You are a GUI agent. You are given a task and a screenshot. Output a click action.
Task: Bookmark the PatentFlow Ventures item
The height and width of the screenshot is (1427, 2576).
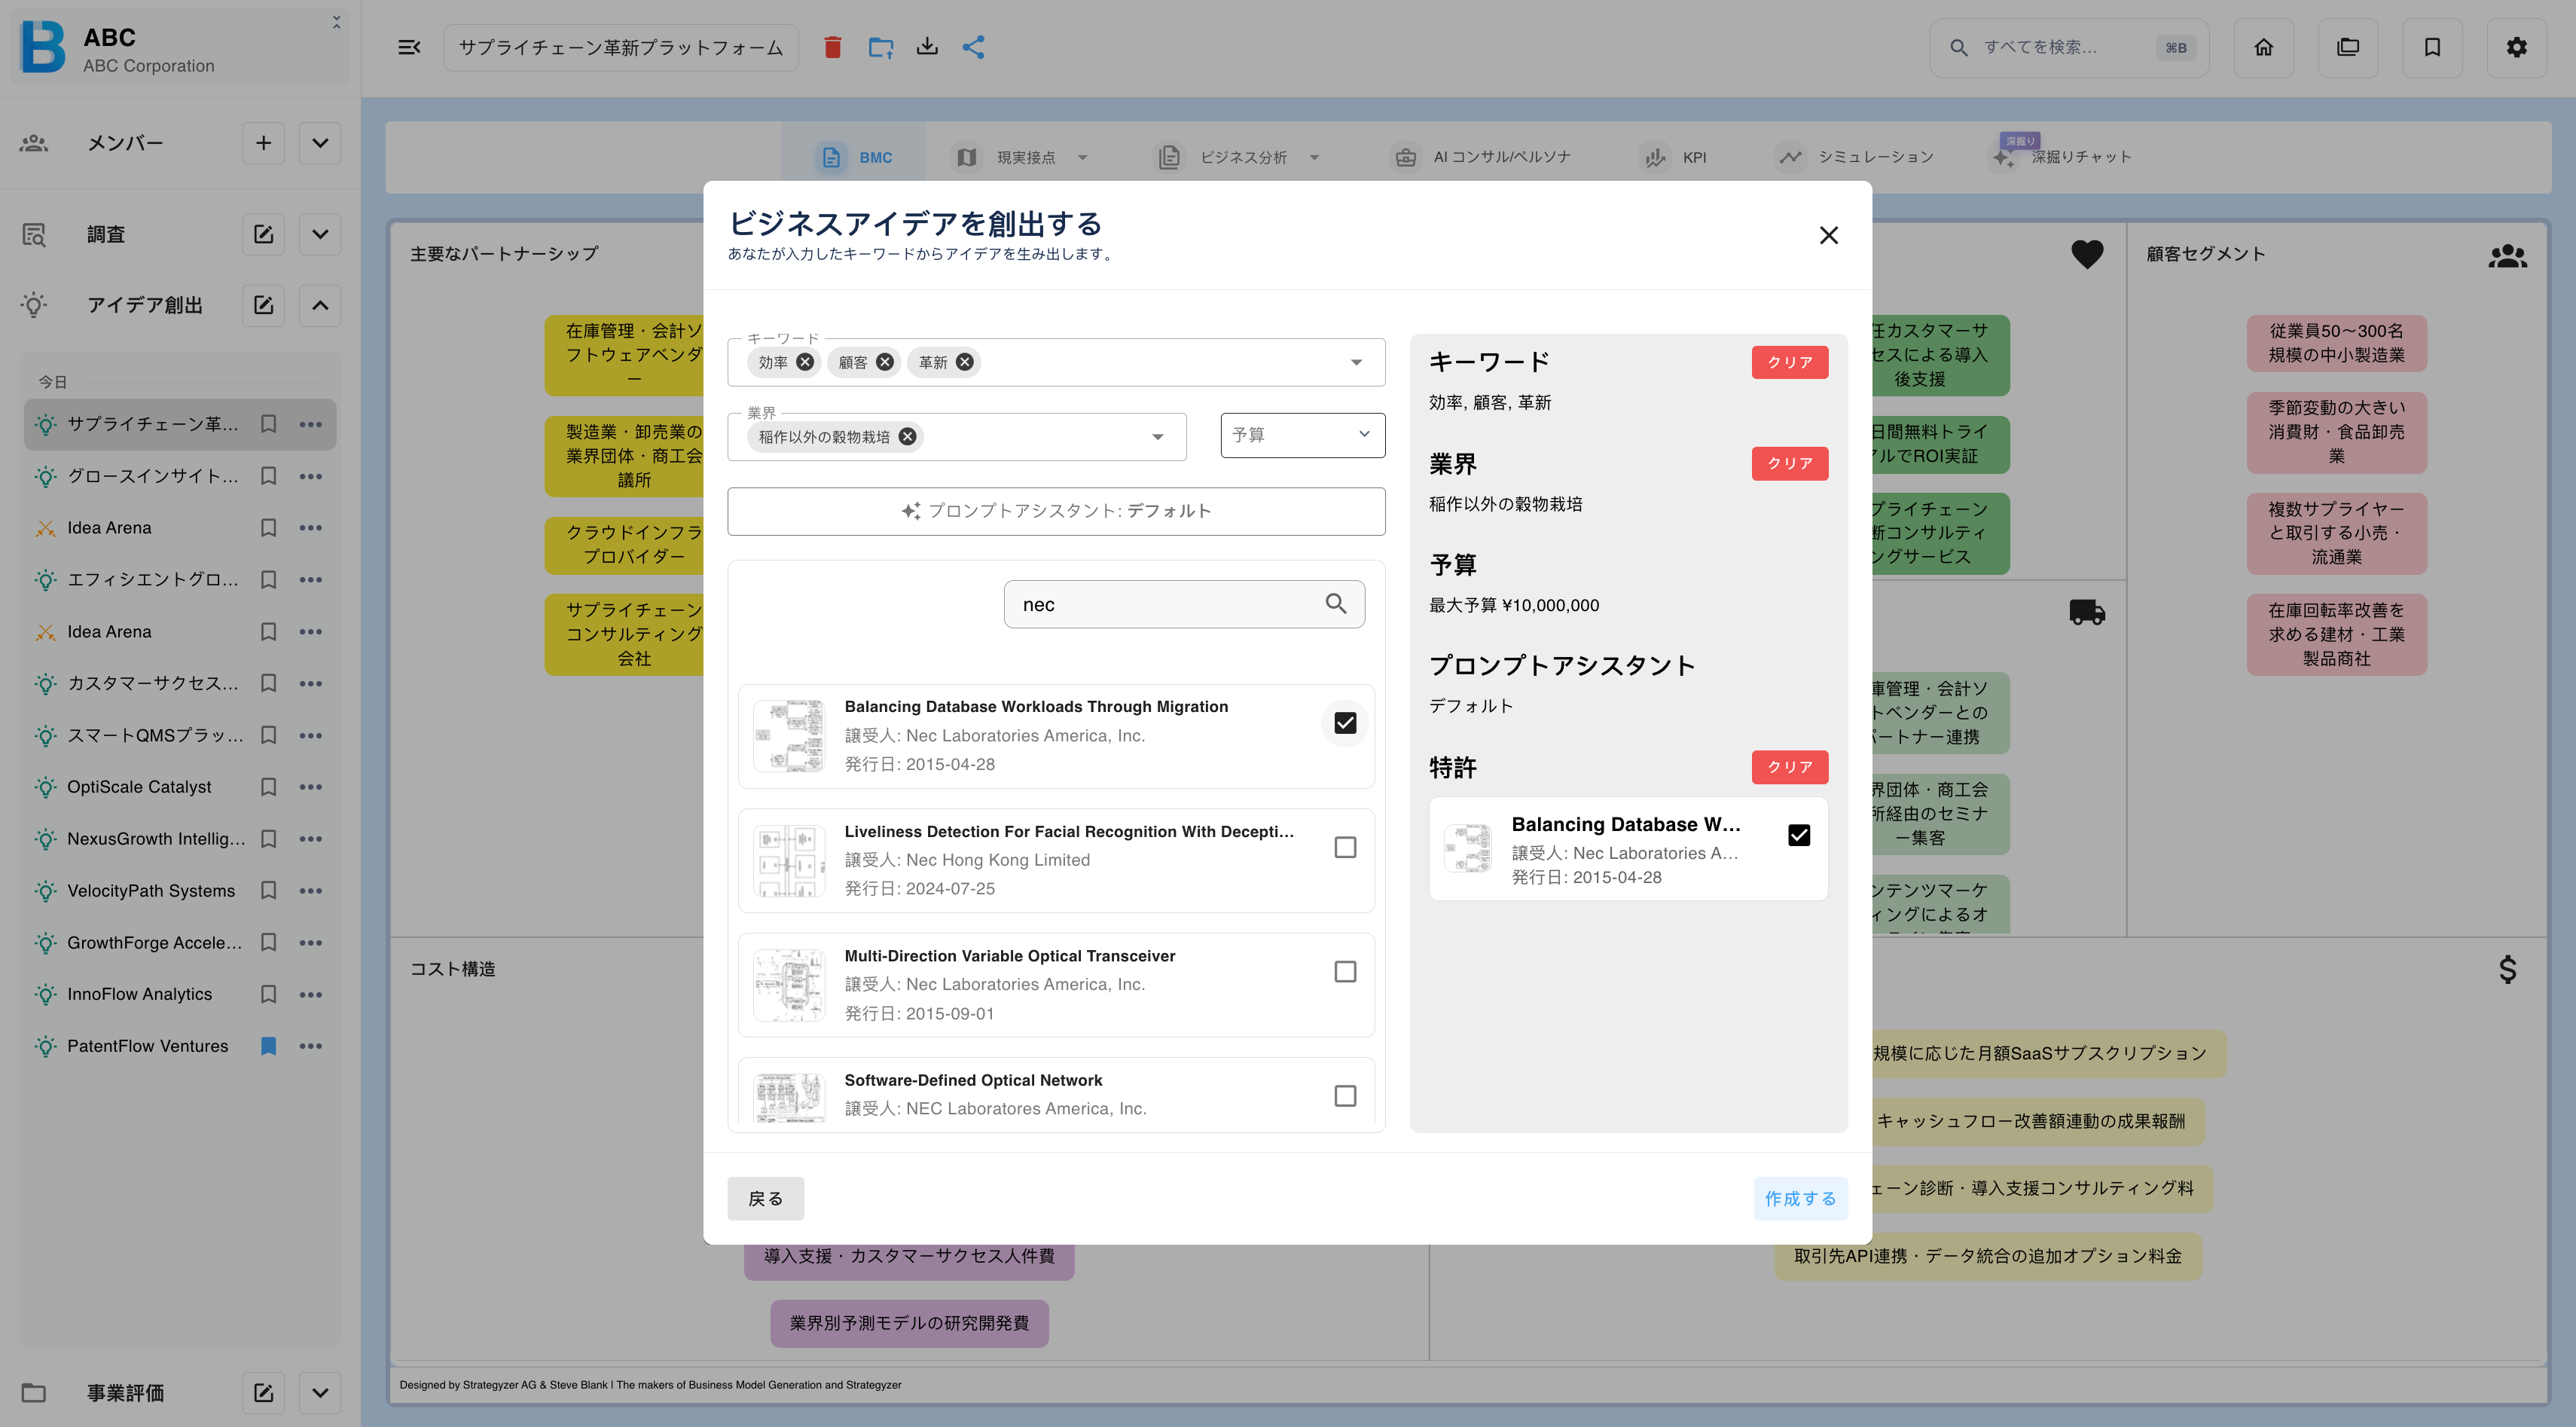point(268,1046)
